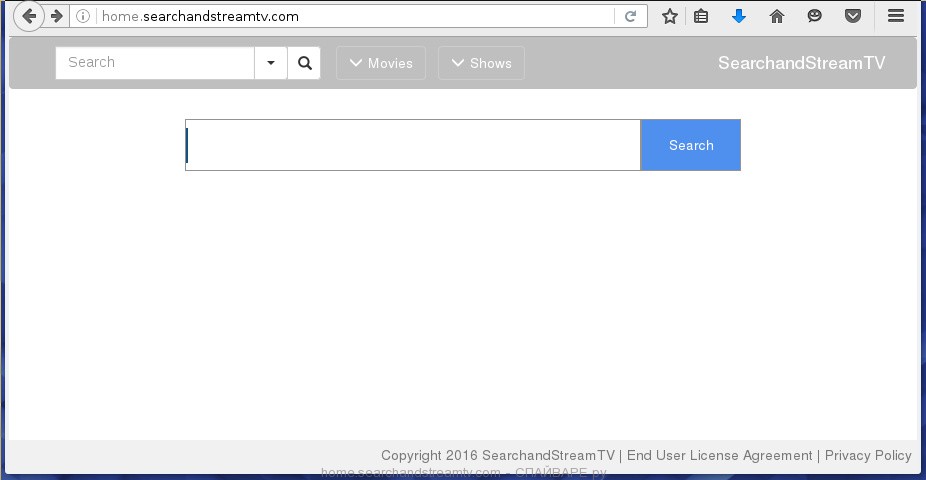Screen dimensions: 926x480
Task: Click the Copyright 2016 SearchandStreamTV text
Action: [498, 455]
